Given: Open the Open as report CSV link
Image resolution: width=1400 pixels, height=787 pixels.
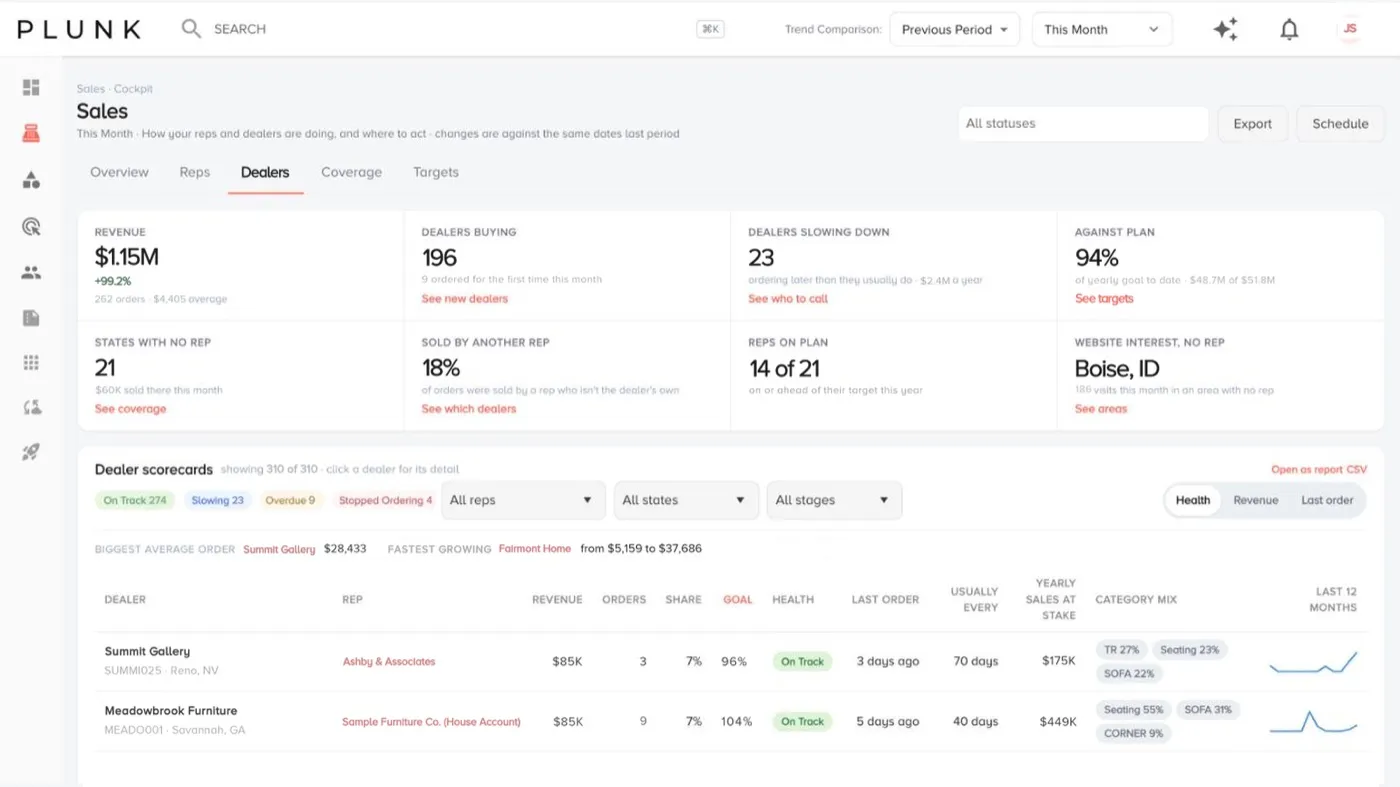Looking at the screenshot, I should (x=1319, y=469).
